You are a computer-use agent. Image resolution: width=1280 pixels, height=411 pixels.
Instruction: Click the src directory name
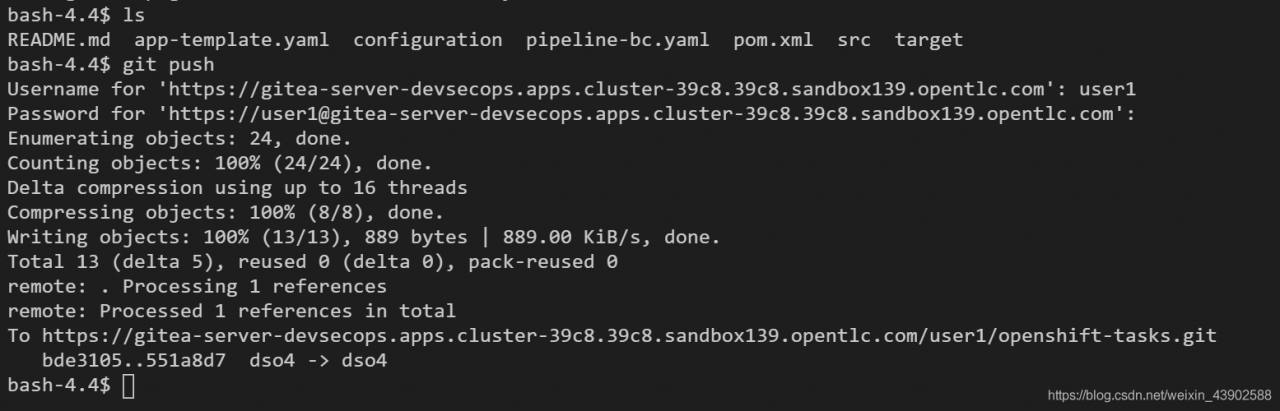coord(853,40)
